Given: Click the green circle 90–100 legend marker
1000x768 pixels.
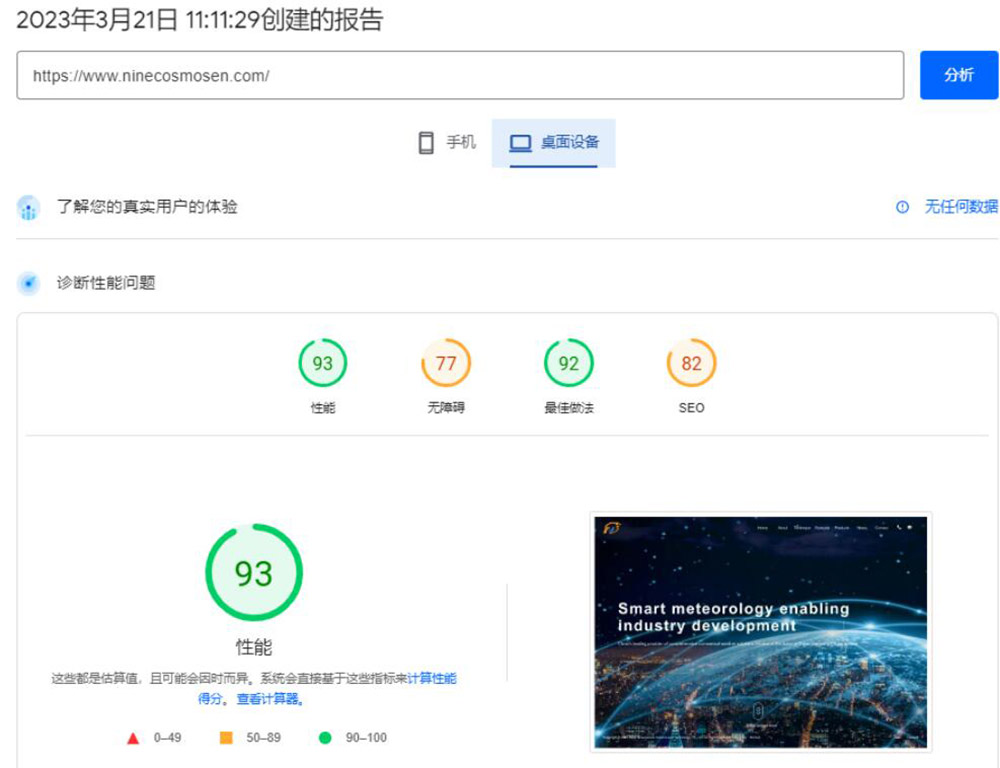Looking at the screenshot, I should [324, 738].
